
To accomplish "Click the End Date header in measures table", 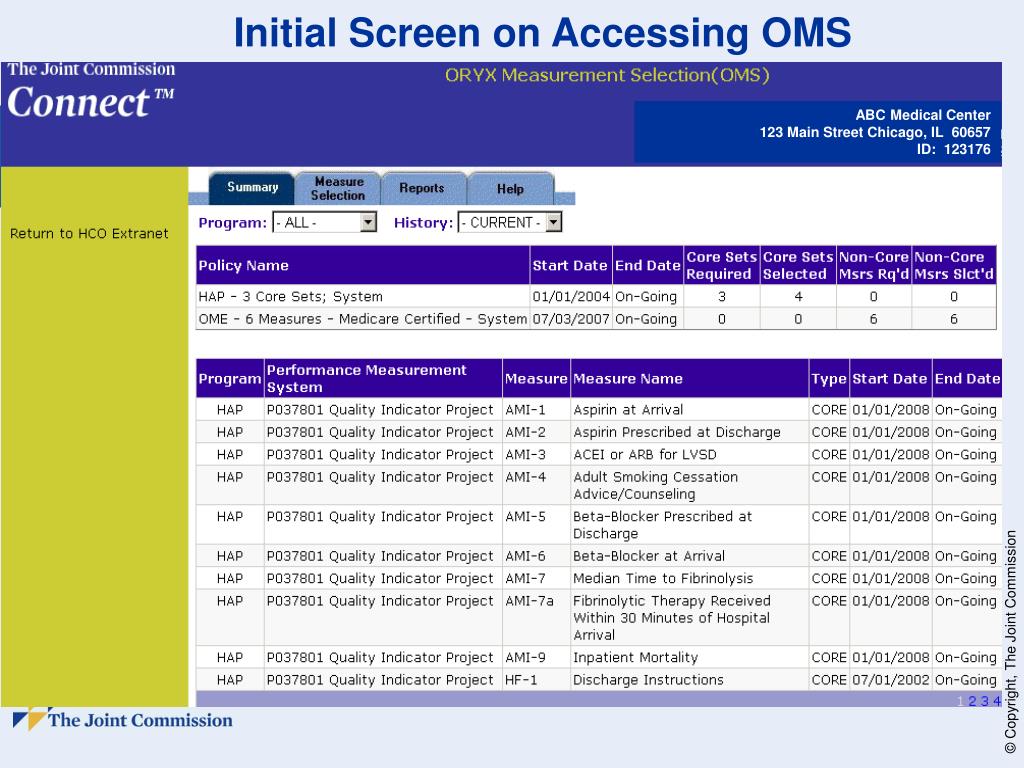I will (x=967, y=379).
